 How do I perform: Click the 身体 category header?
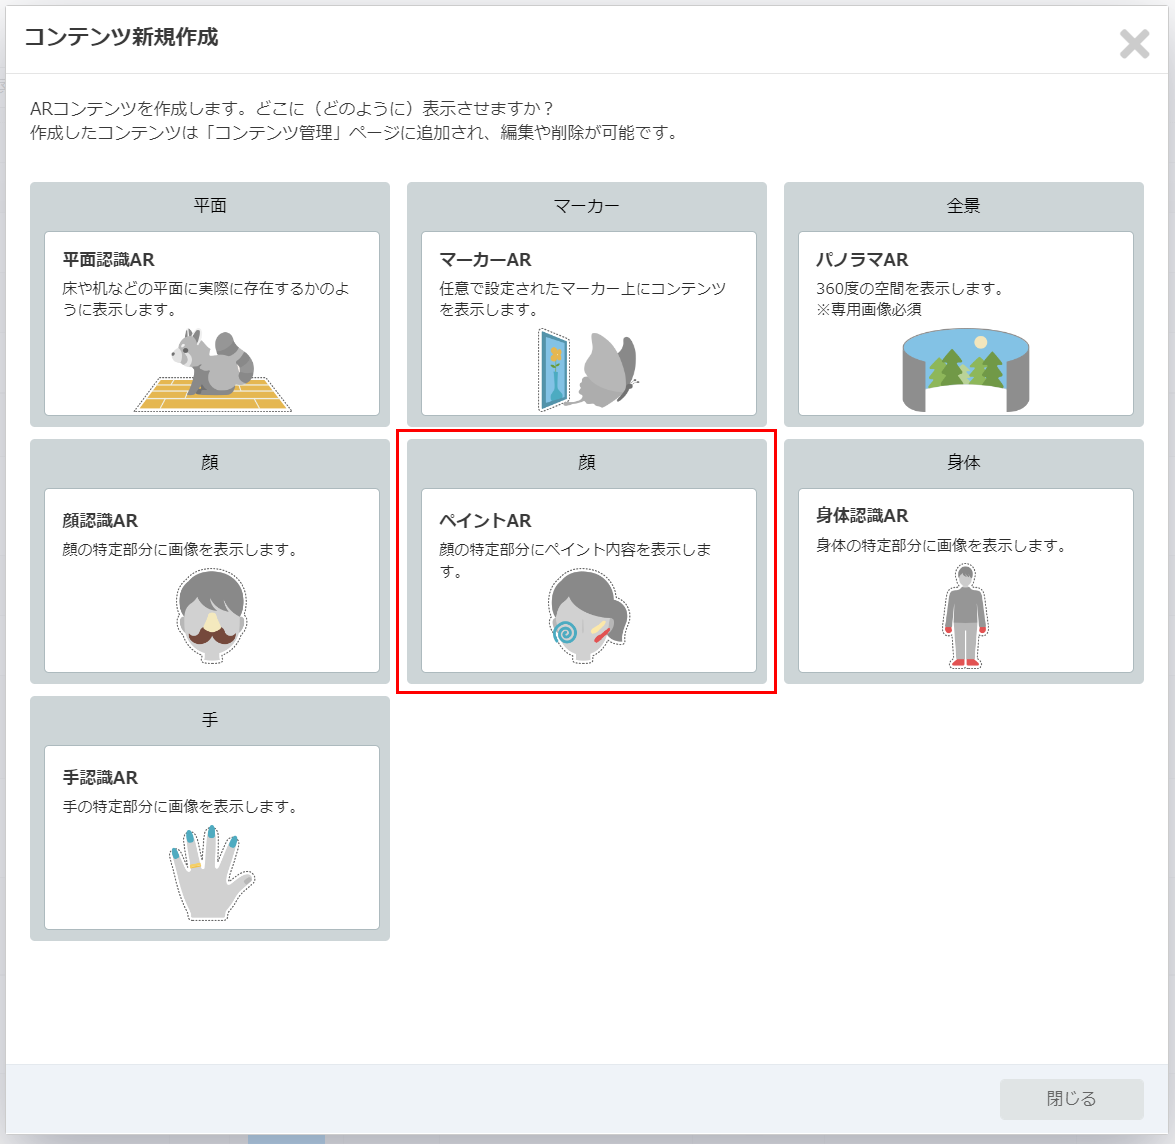(964, 462)
